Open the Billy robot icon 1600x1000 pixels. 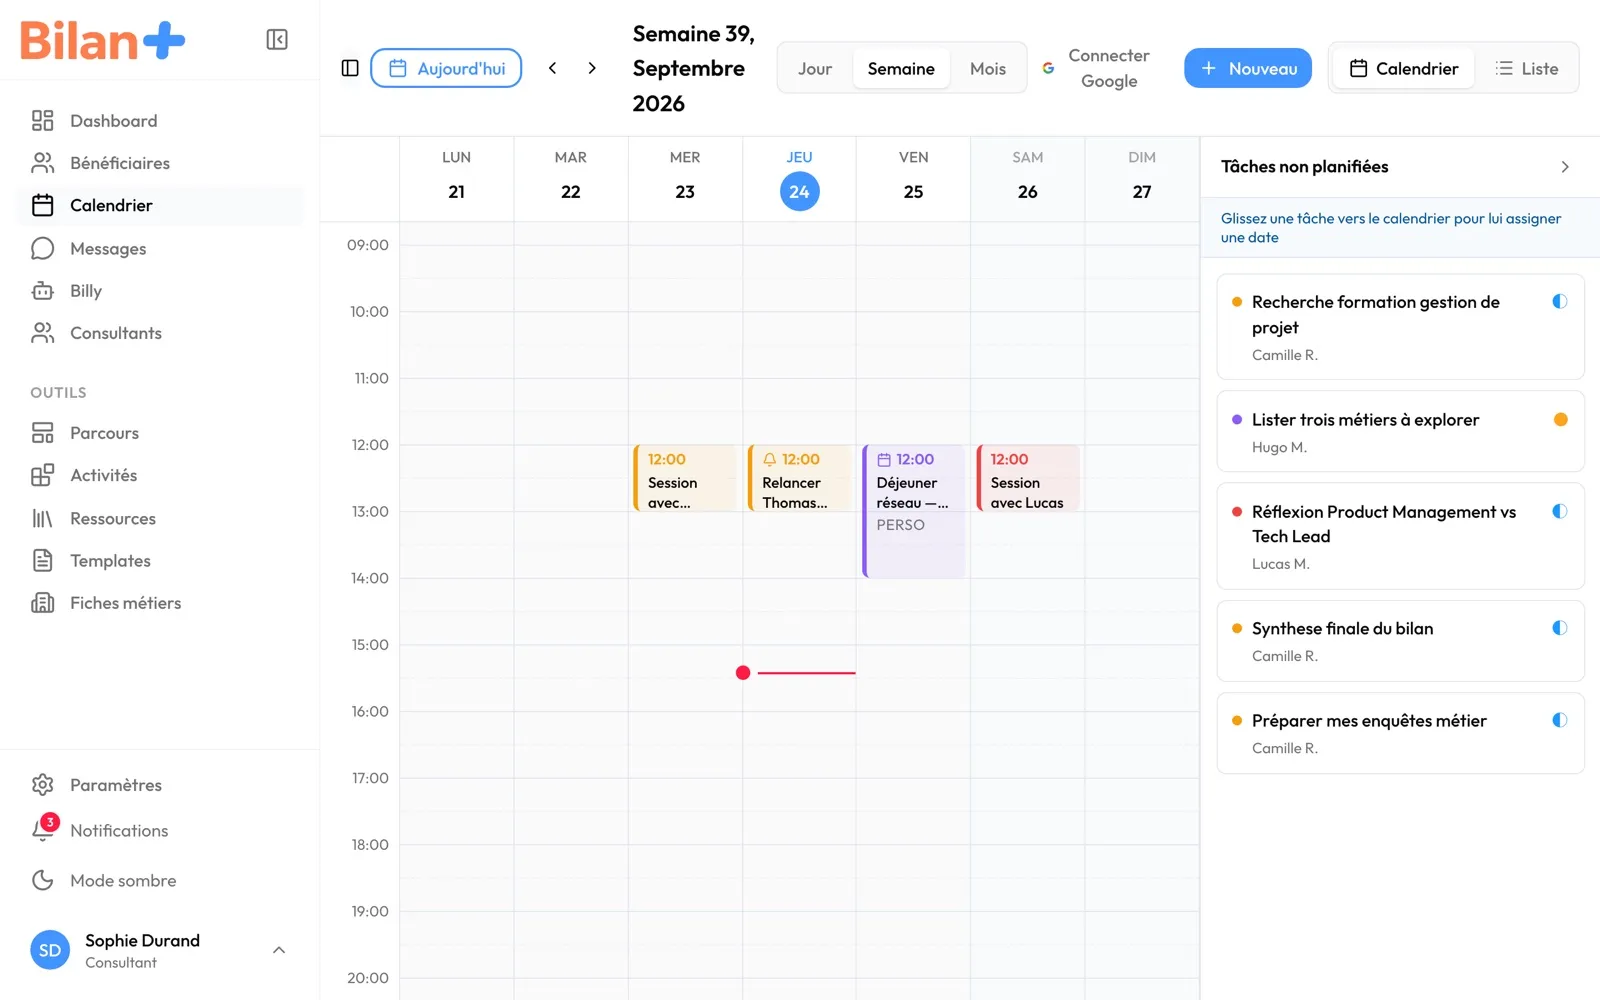(x=42, y=291)
